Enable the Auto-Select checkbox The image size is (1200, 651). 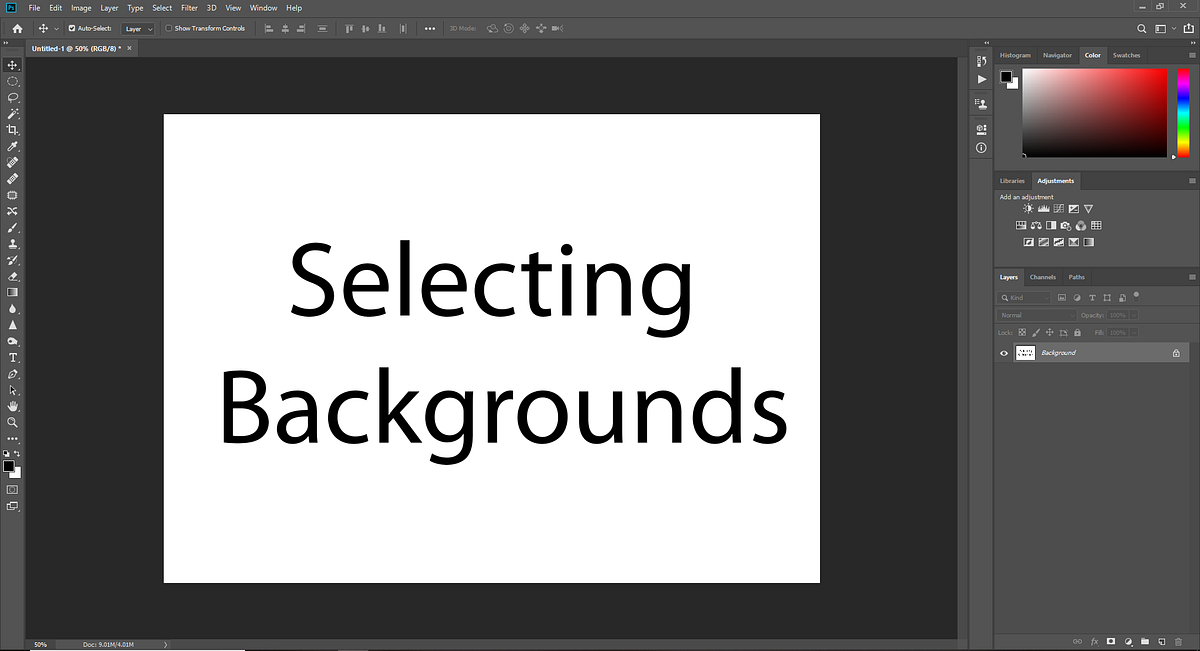click(70, 28)
